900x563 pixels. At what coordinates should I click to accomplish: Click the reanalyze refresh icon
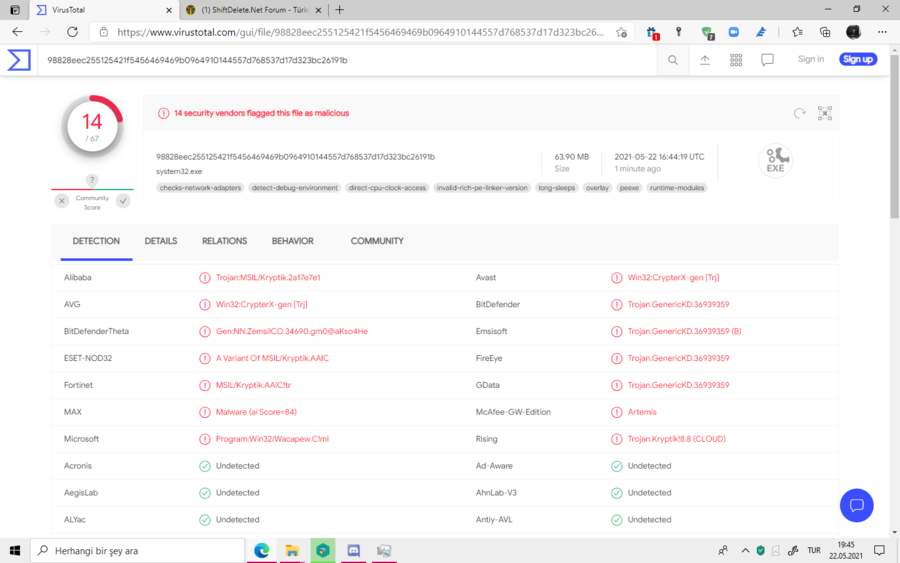[800, 113]
